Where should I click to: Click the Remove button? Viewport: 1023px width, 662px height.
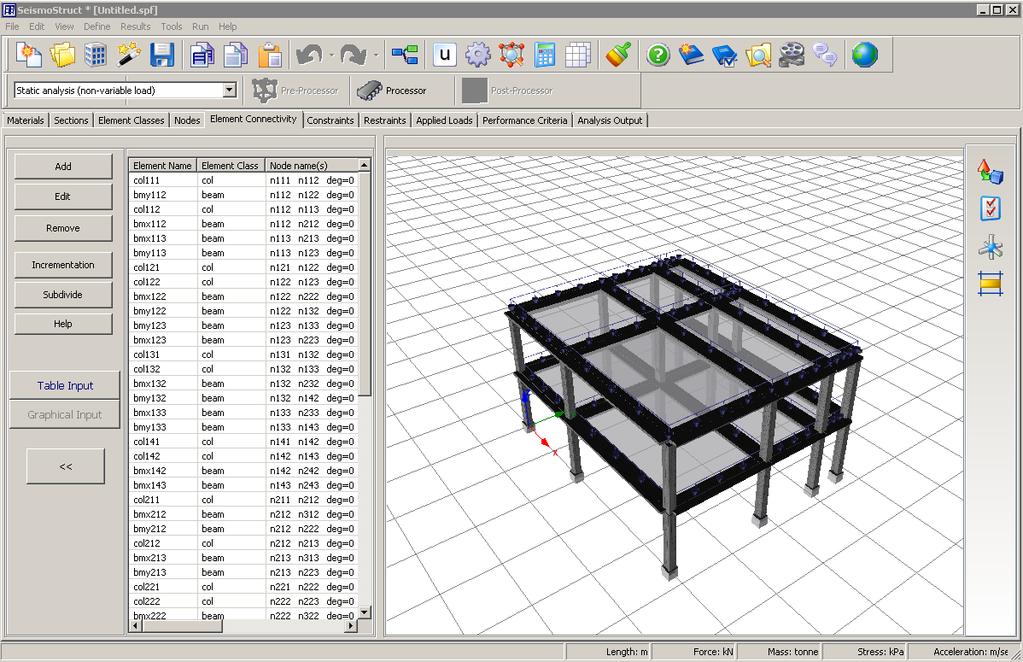click(x=63, y=228)
